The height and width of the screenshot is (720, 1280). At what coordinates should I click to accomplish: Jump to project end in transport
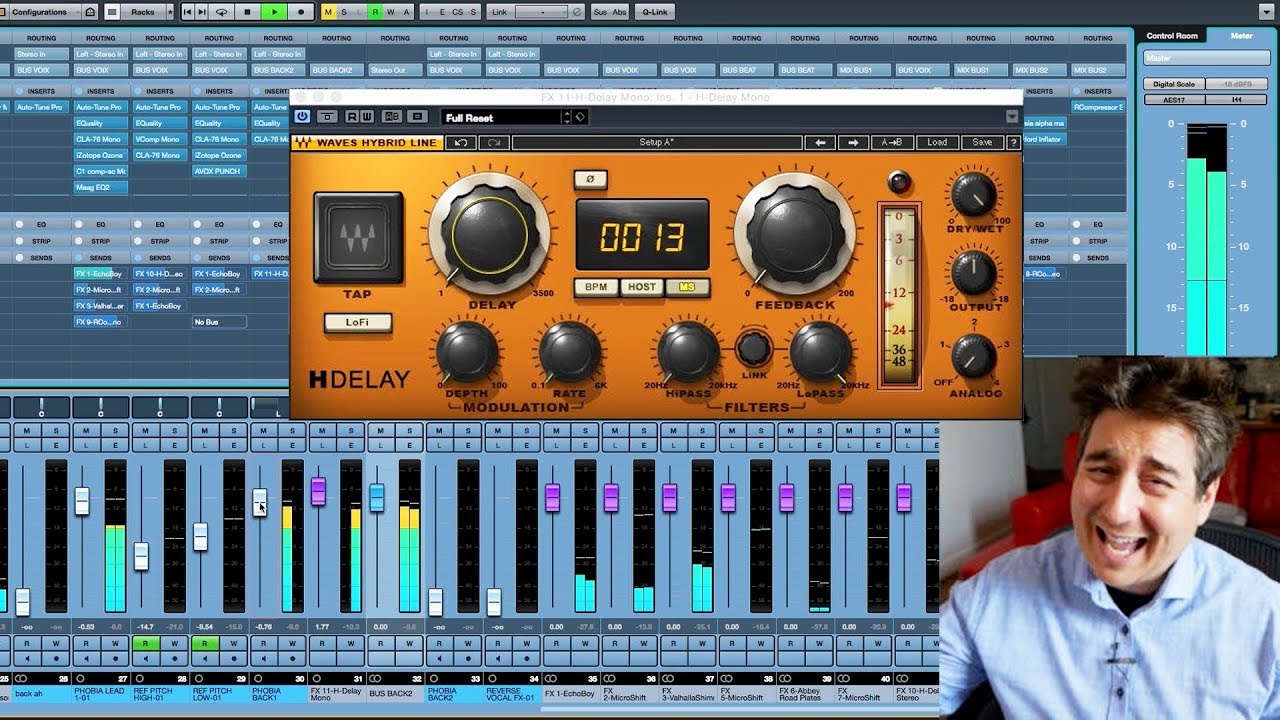[202, 12]
